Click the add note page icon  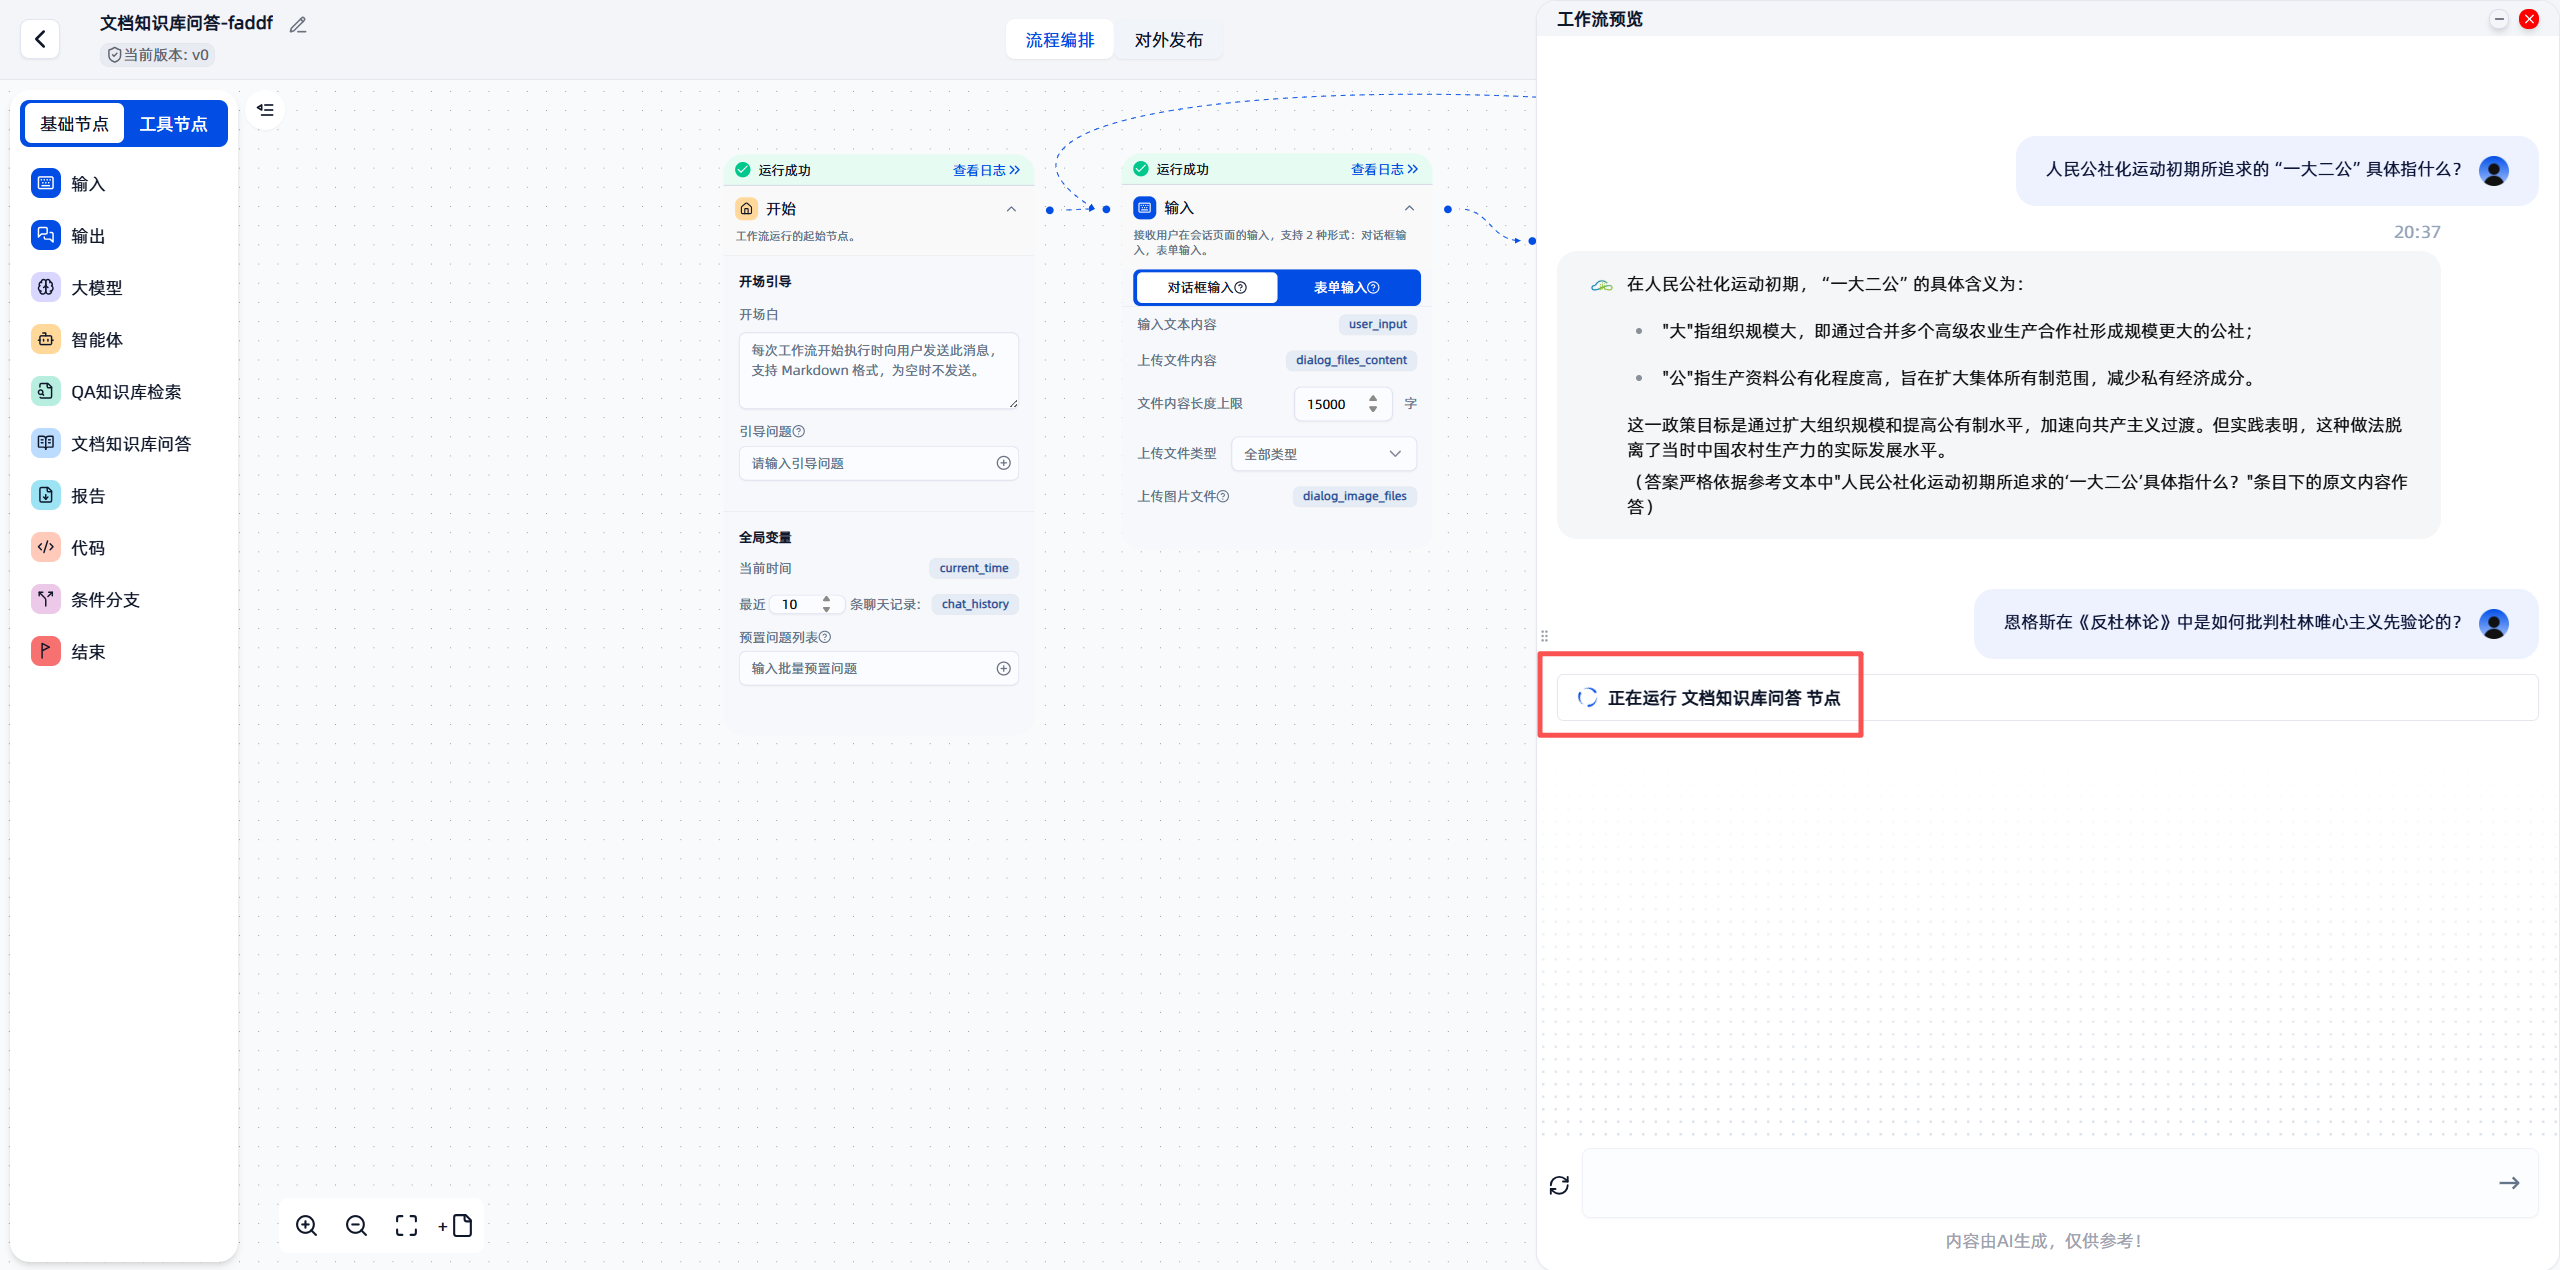pos(457,1225)
